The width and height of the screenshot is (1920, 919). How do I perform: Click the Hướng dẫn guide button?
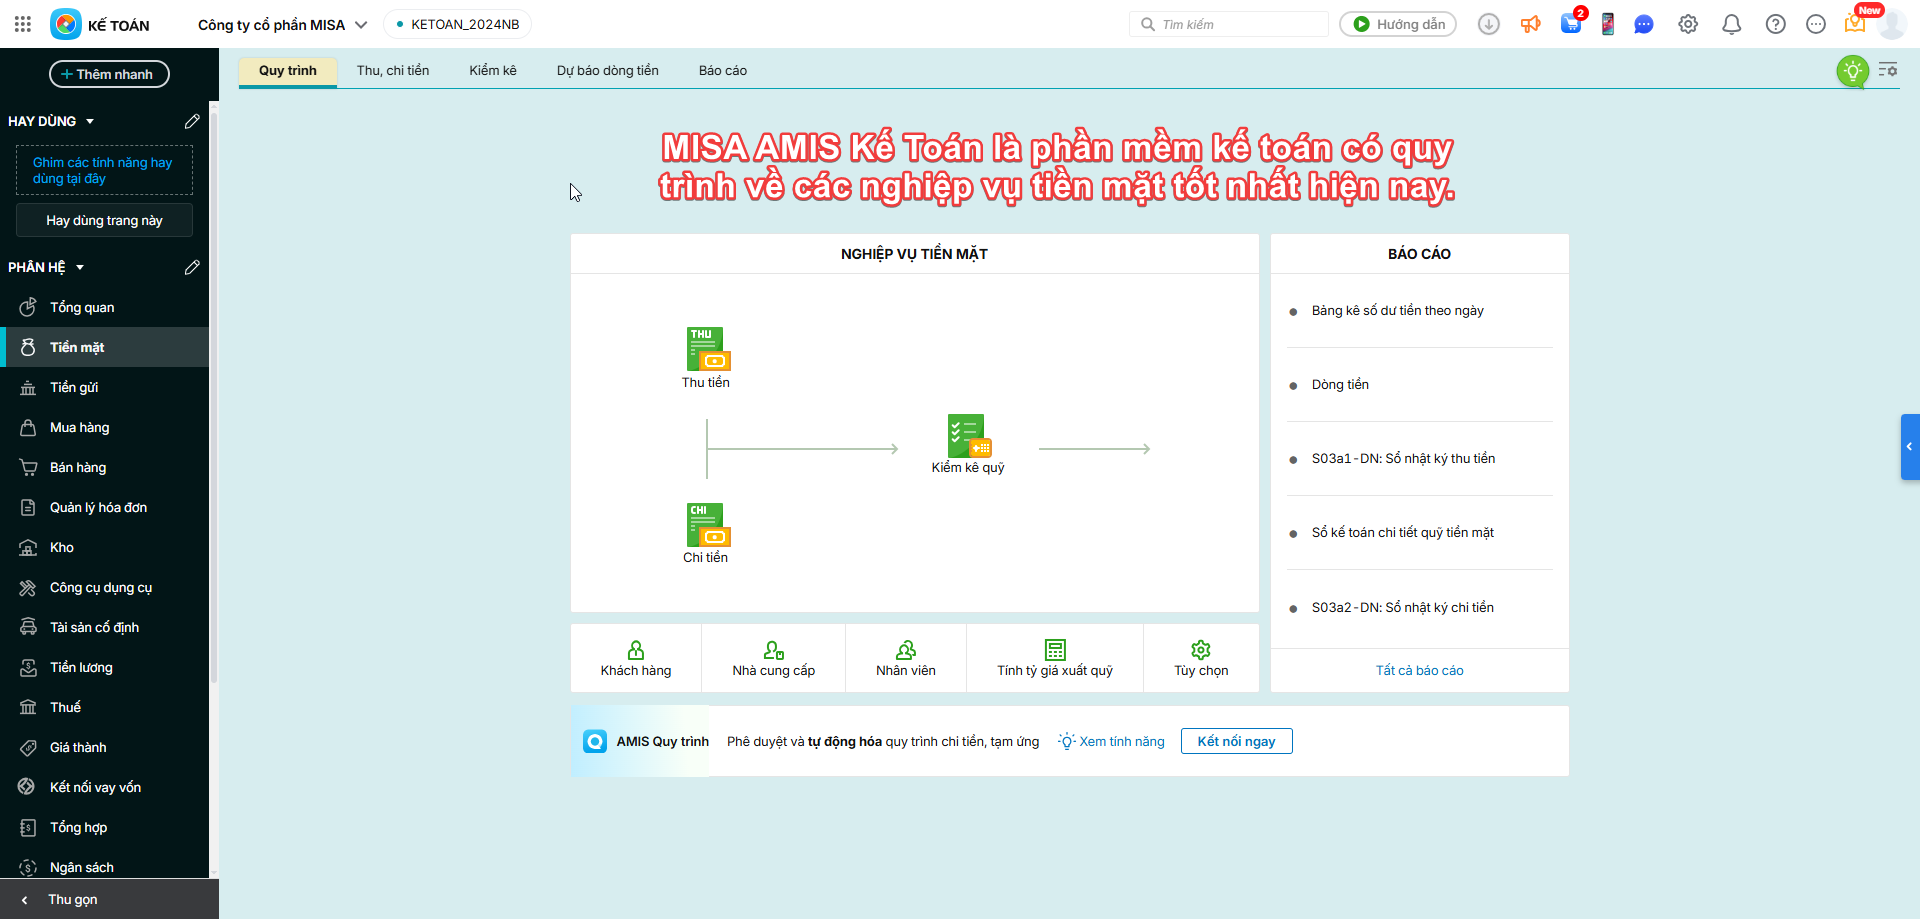(x=1398, y=24)
